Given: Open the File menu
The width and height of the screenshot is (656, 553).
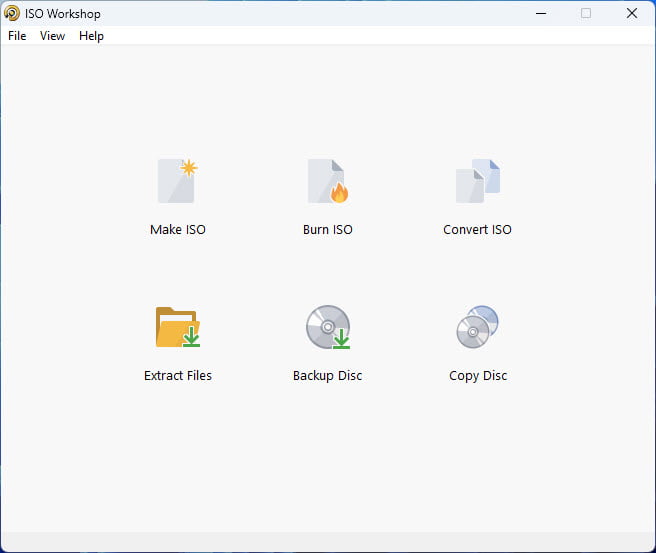Looking at the screenshot, I should click(17, 36).
